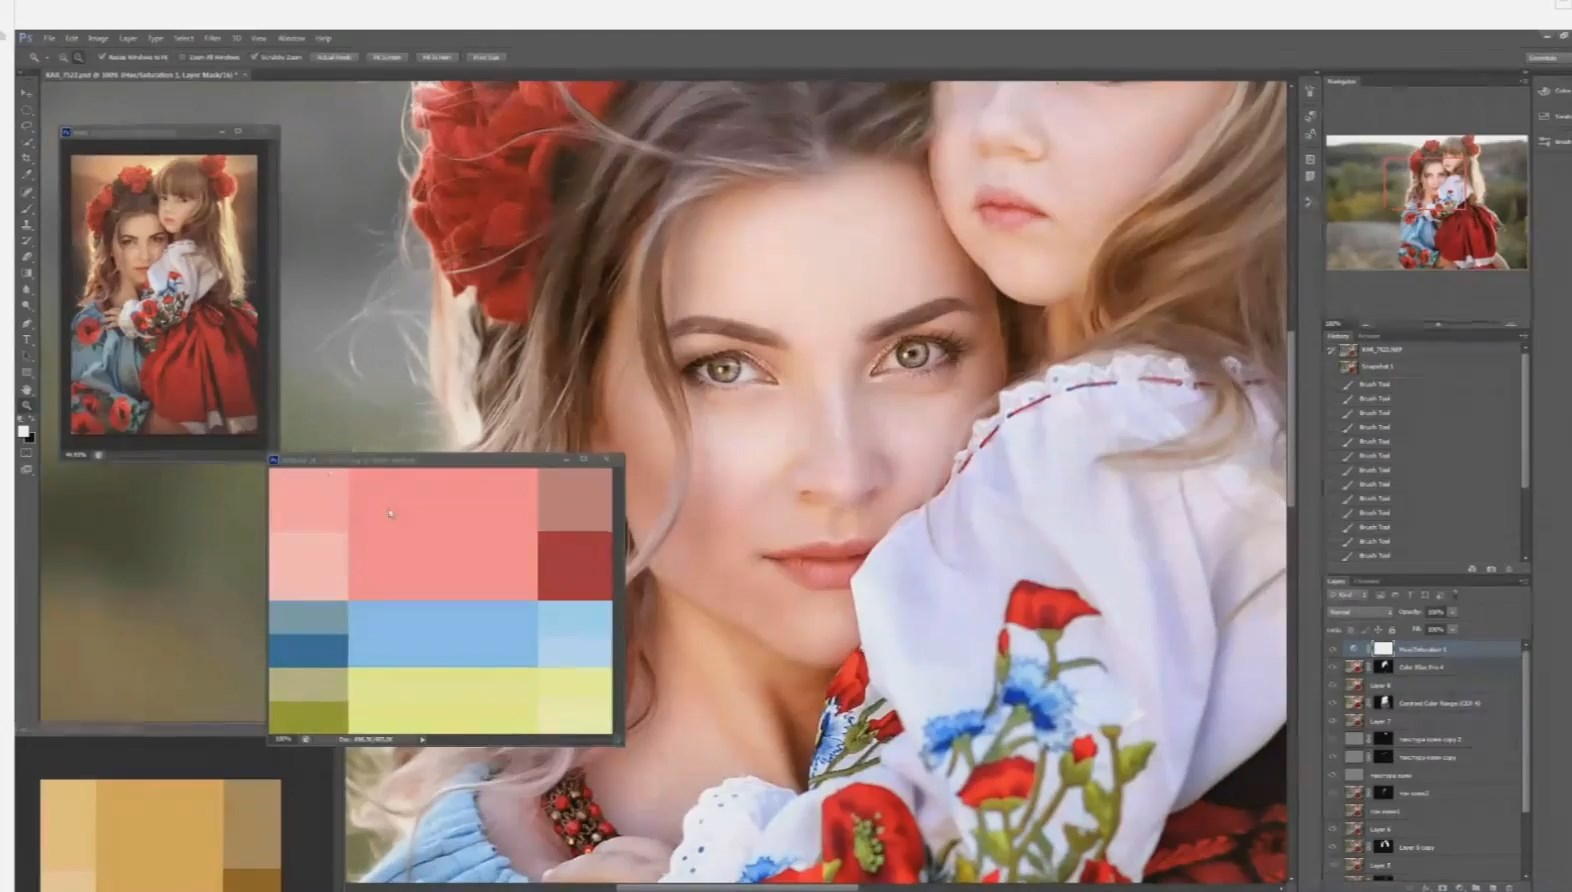The height and width of the screenshot is (892, 1572).
Task: Select the Crop tool
Action: tap(27, 158)
